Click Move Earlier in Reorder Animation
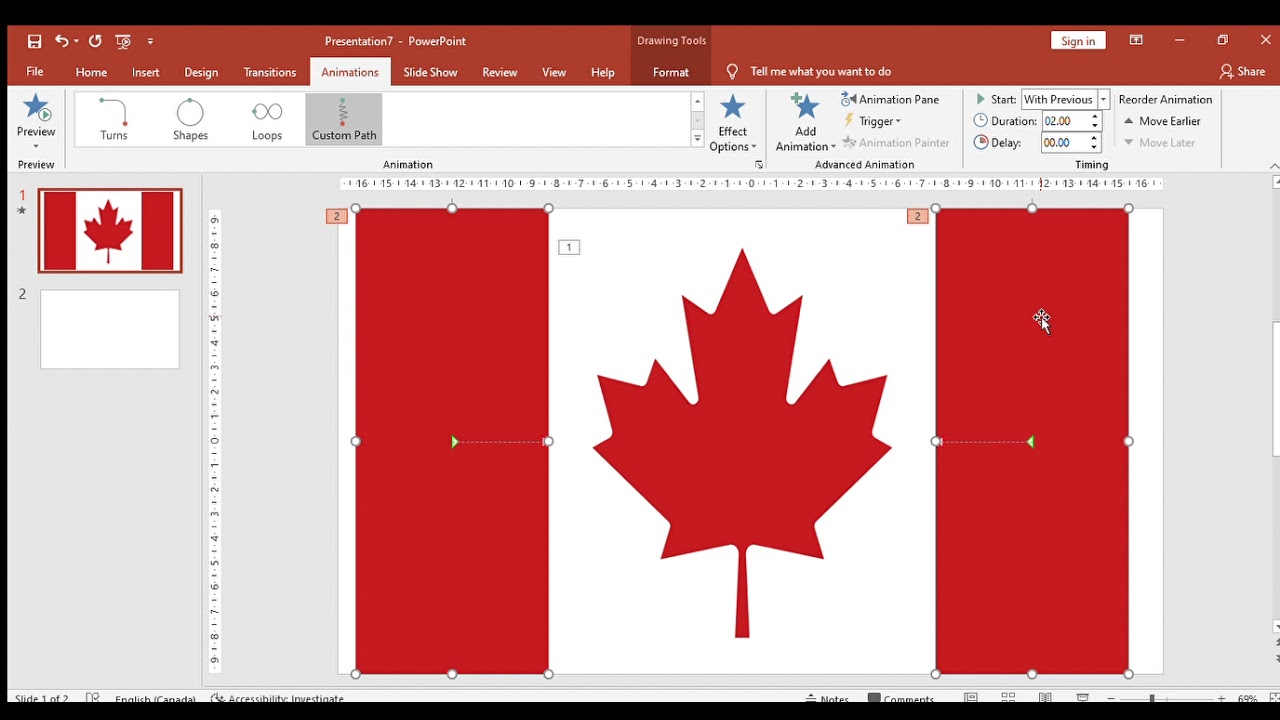The height and width of the screenshot is (720, 1280). [x=1162, y=121]
